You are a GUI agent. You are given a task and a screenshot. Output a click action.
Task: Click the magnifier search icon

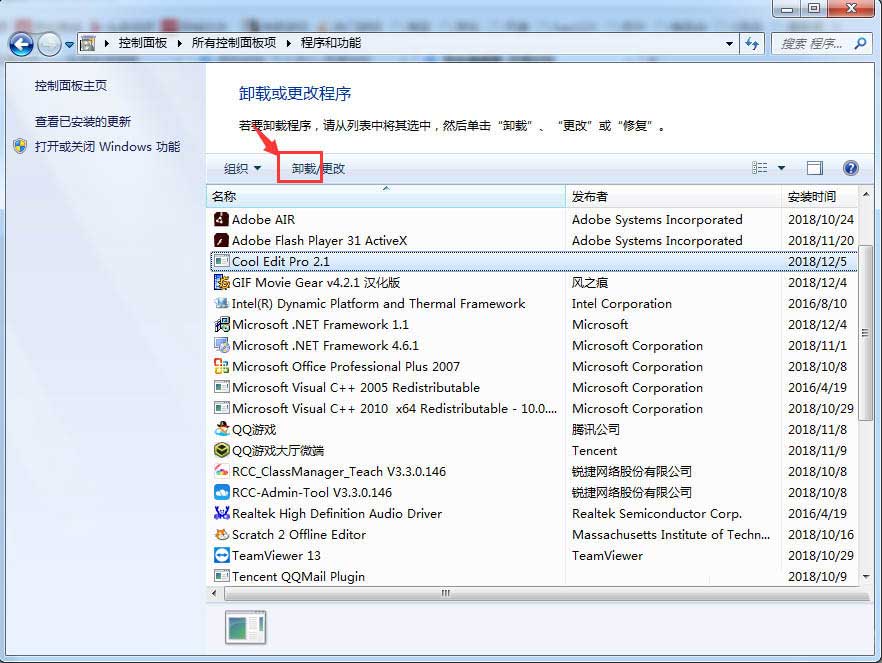(x=860, y=43)
